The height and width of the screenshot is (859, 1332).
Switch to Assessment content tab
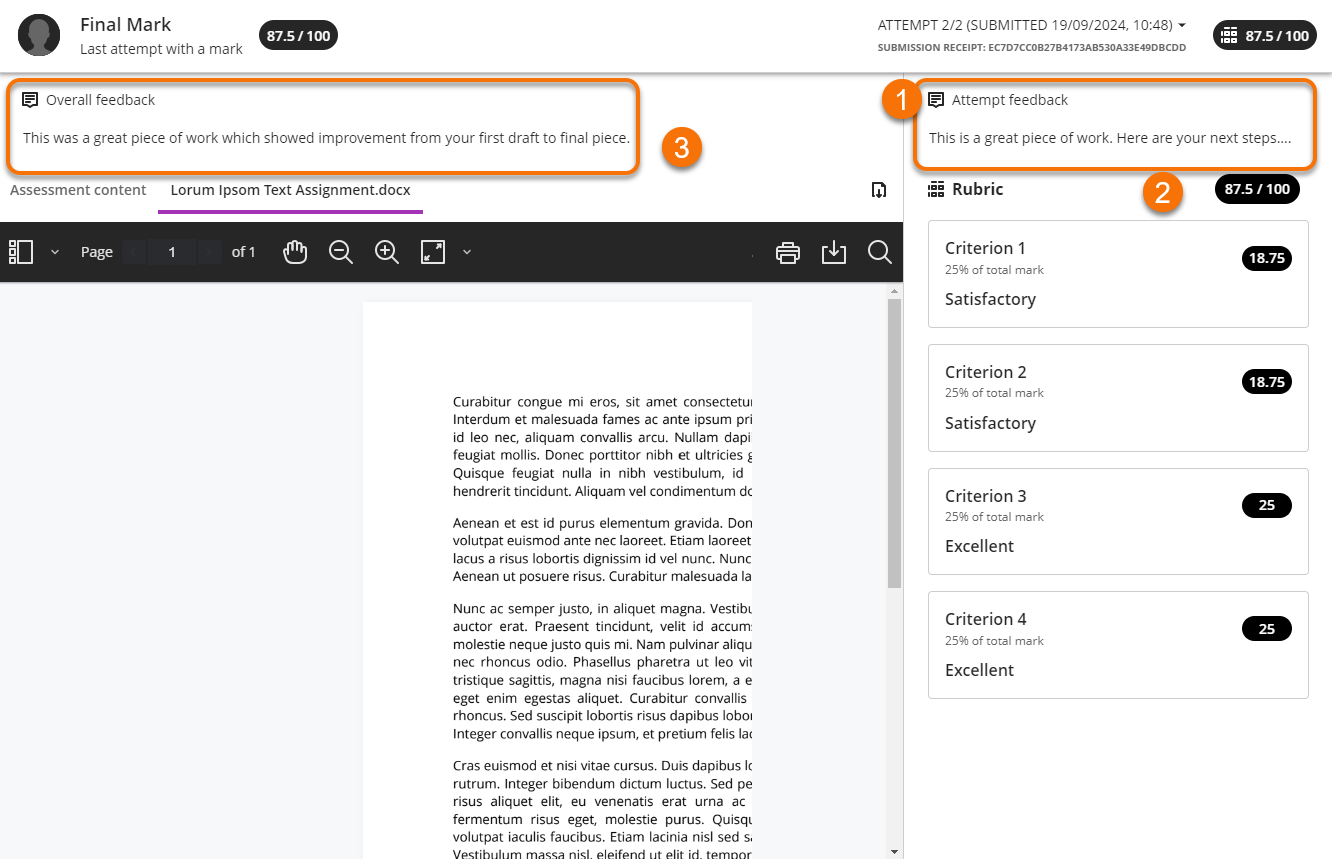[78, 190]
